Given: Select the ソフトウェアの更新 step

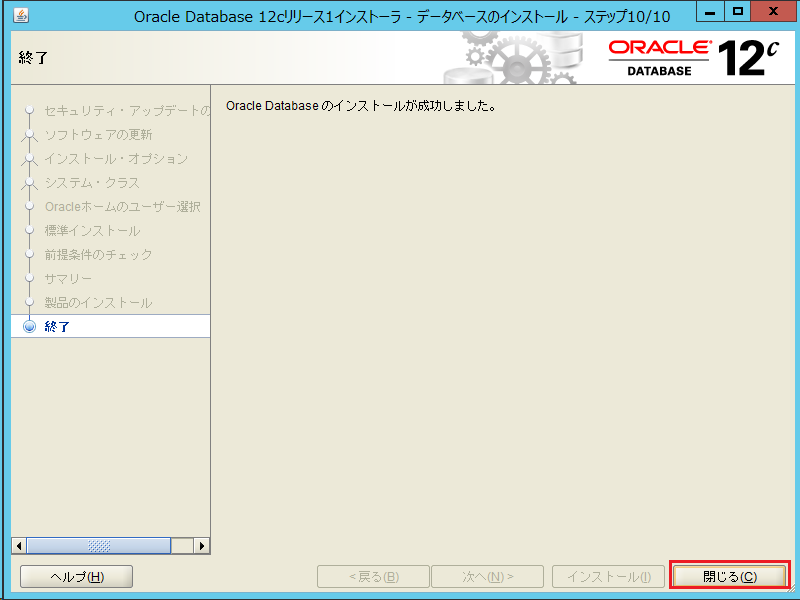Looking at the screenshot, I should (98, 135).
